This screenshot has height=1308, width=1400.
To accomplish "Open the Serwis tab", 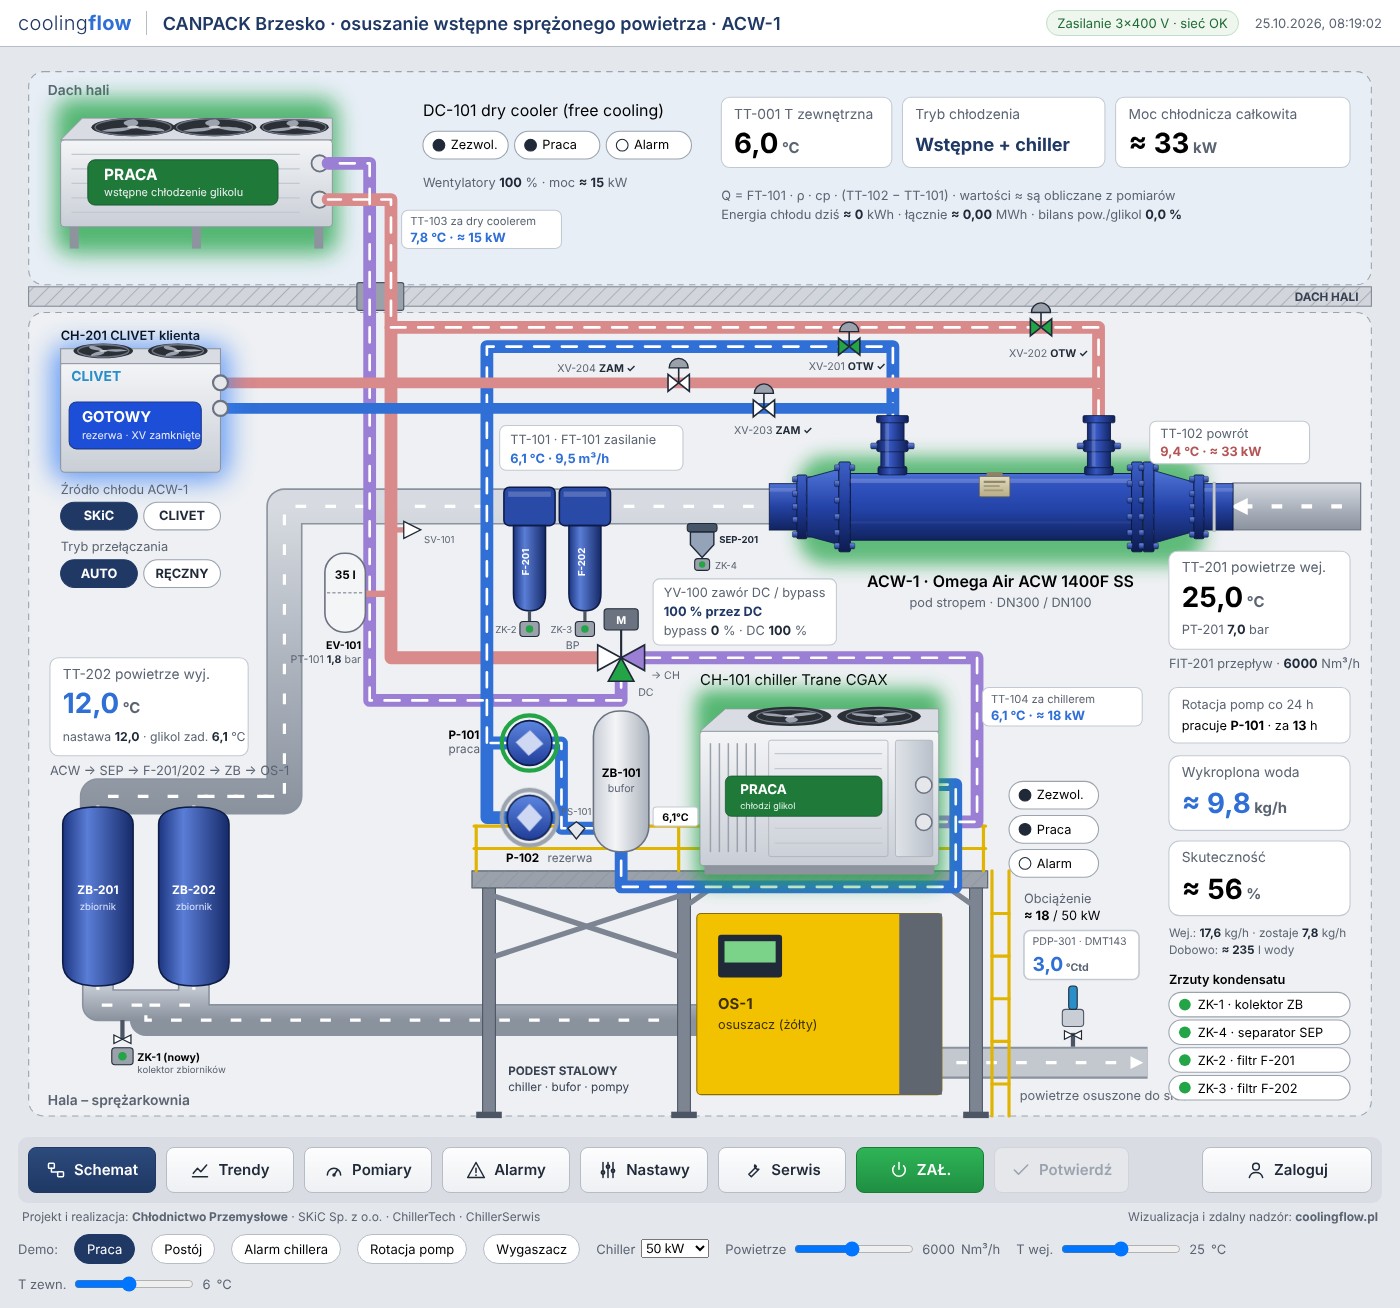I will tap(782, 1170).
